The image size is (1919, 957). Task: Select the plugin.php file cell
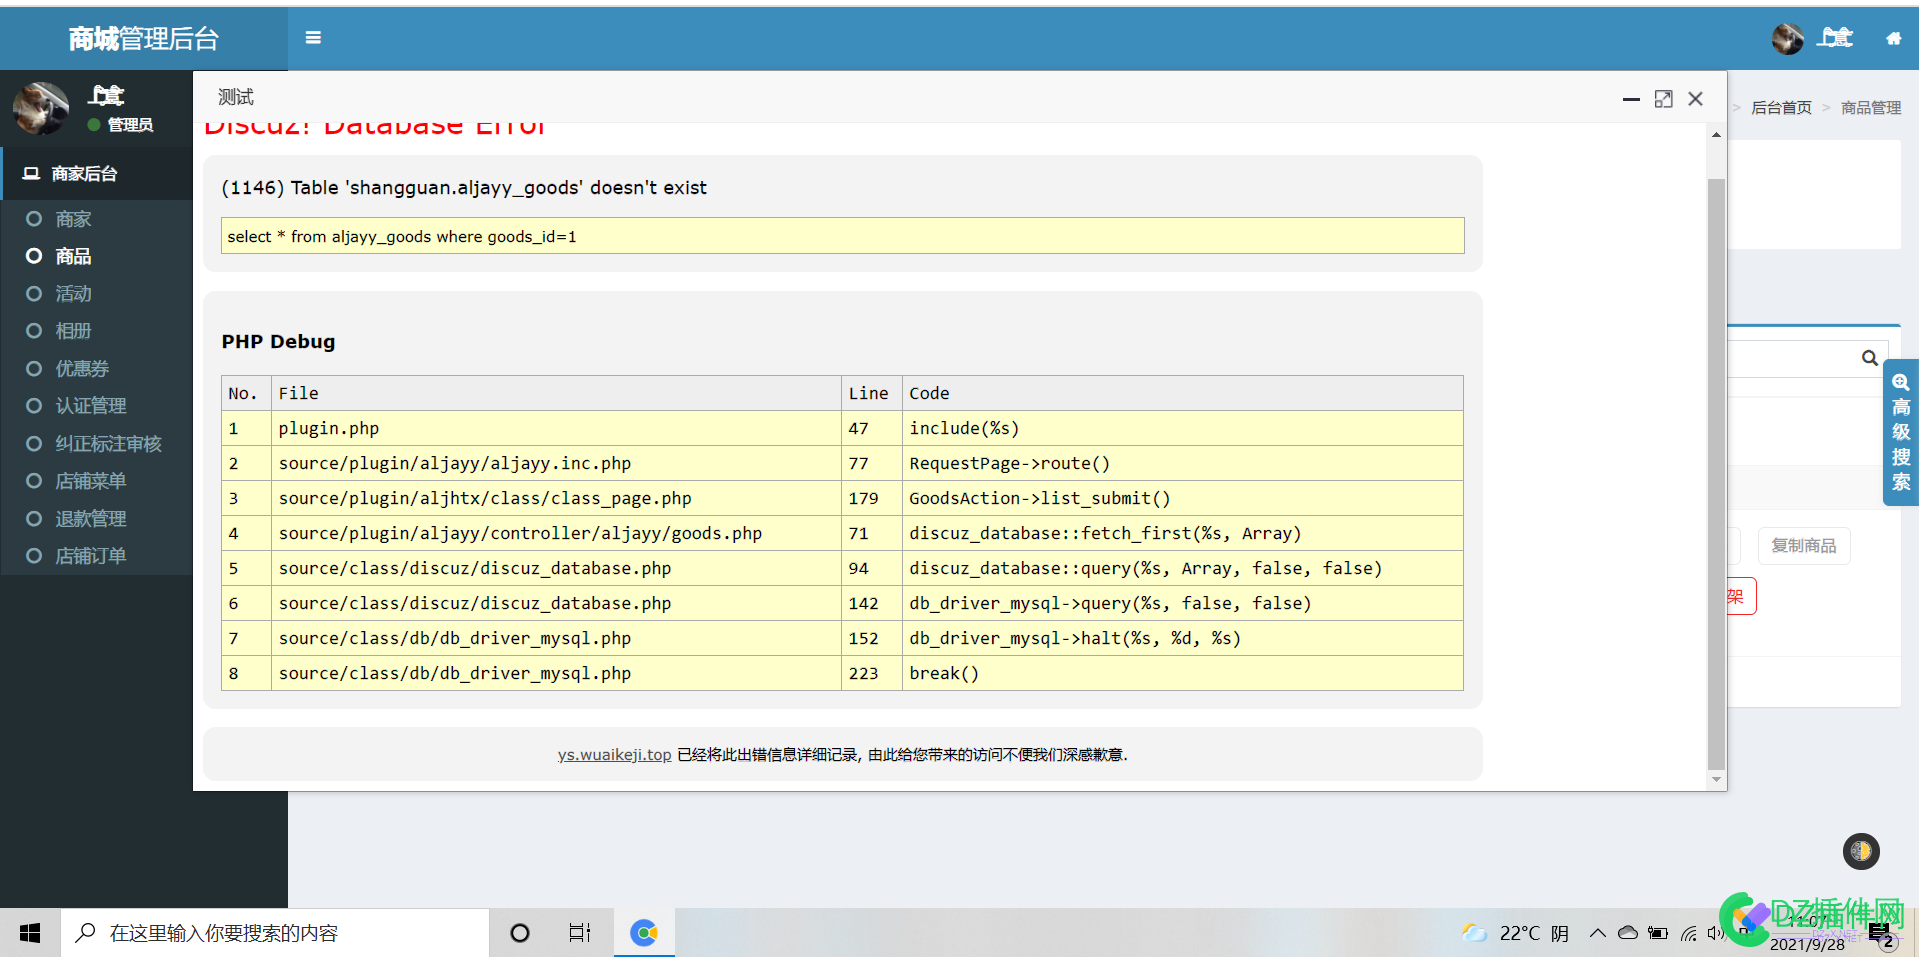coord(556,428)
